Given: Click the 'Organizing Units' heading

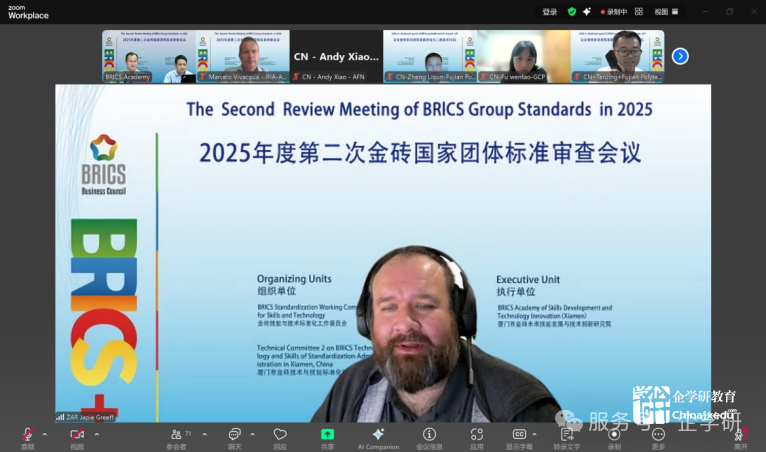Looking at the screenshot, I should (294, 279).
